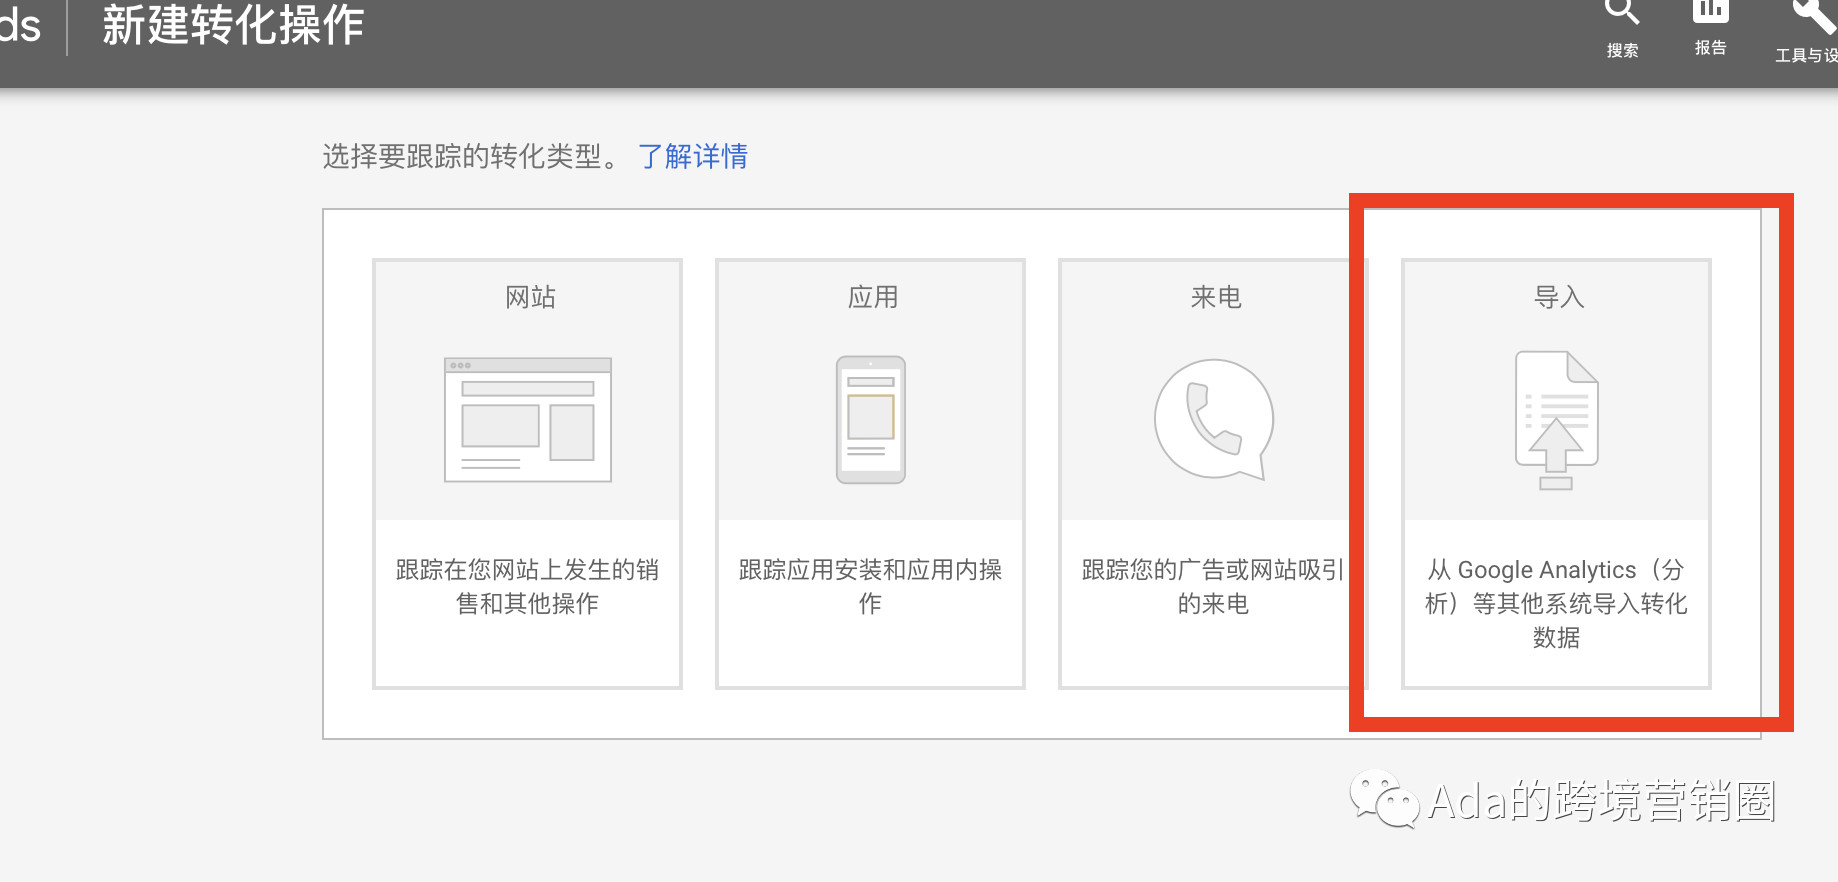The height and width of the screenshot is (882, 1838).
Task: Click app card description about installs
Action: click(871, 586)
